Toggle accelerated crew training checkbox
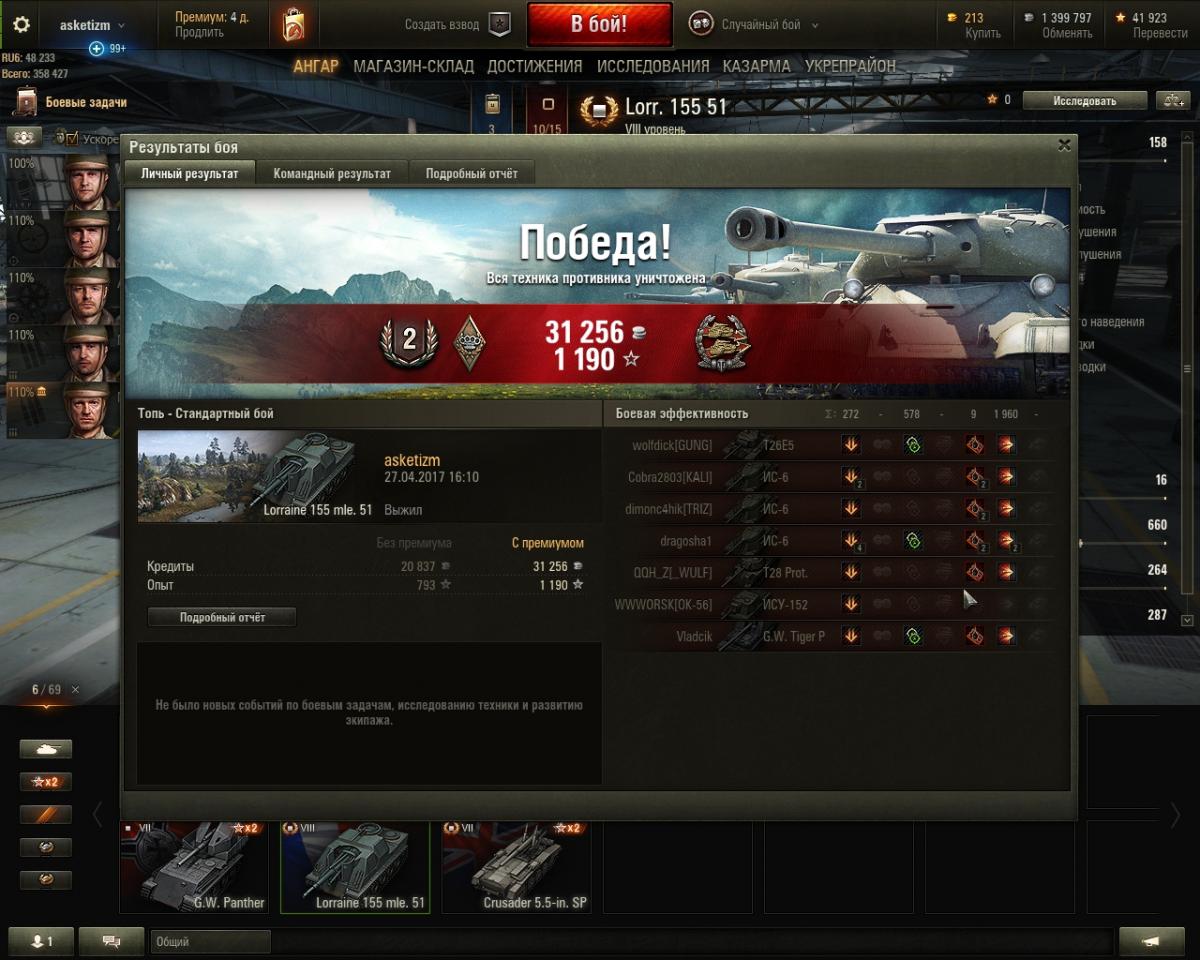This screenshot has height=960, width=1200. pos(71,138)
